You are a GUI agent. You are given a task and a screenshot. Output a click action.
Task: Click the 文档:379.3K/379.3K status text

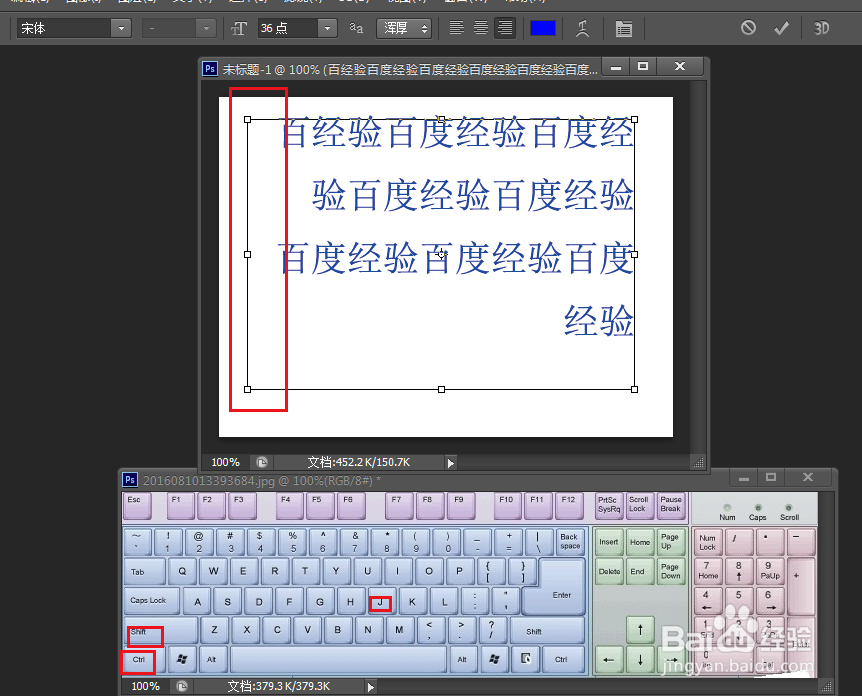(279, 686)
